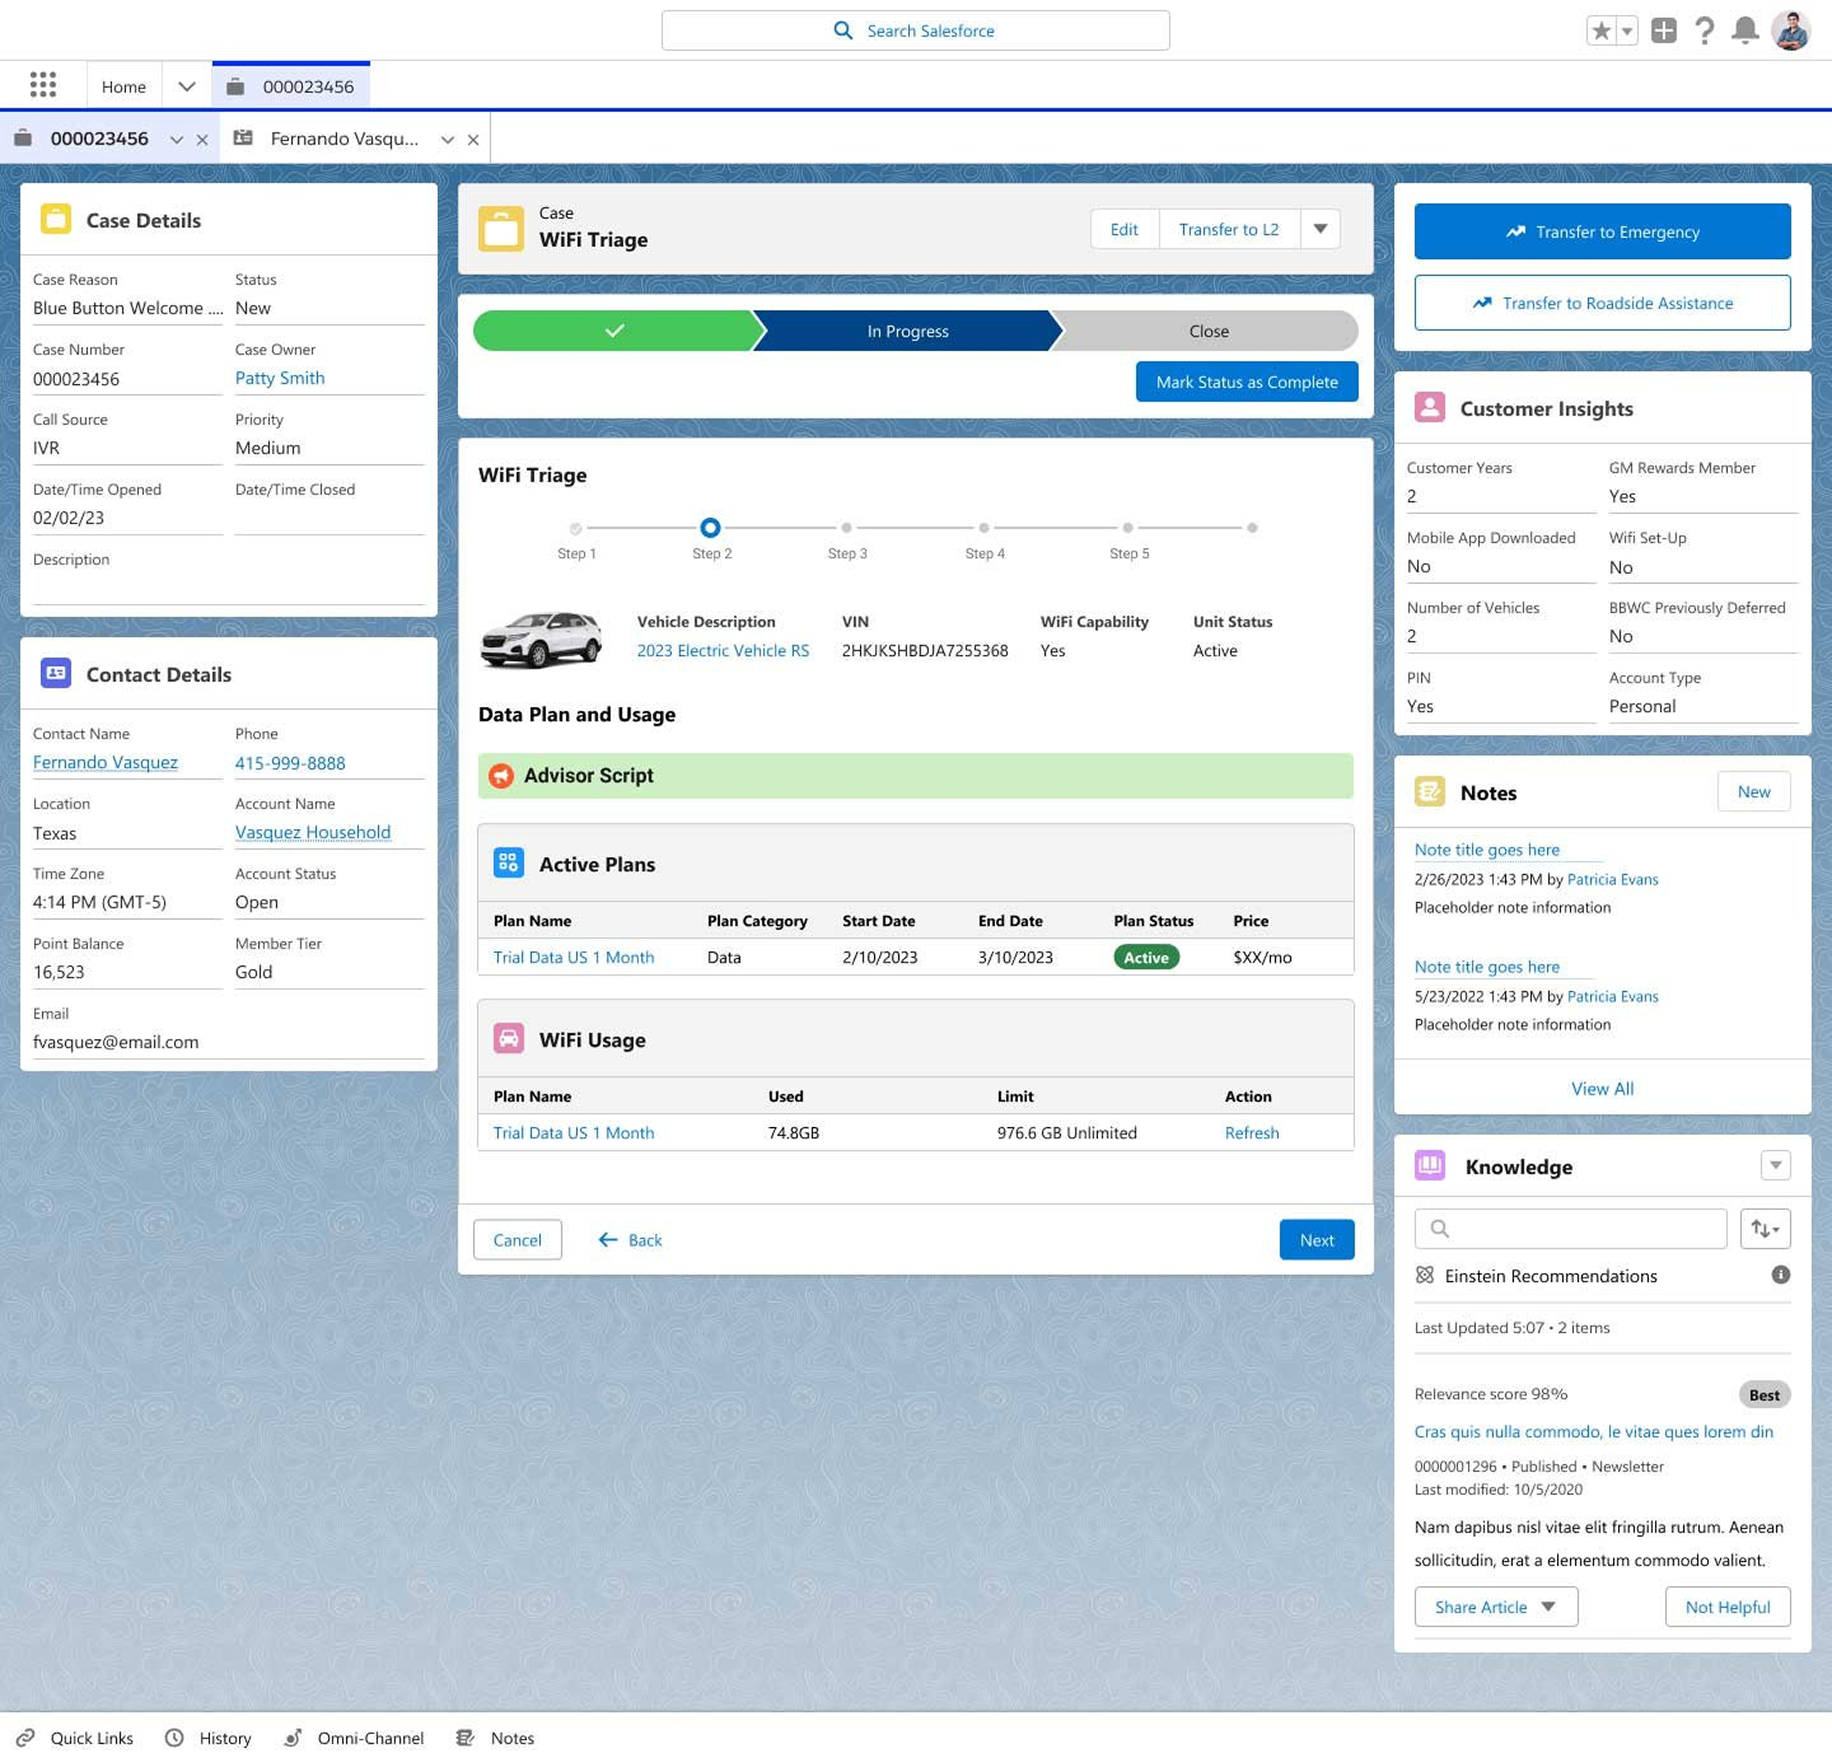Close the Fernando Vasqu... subtab

pyautogui.click(x=473, y=139)
